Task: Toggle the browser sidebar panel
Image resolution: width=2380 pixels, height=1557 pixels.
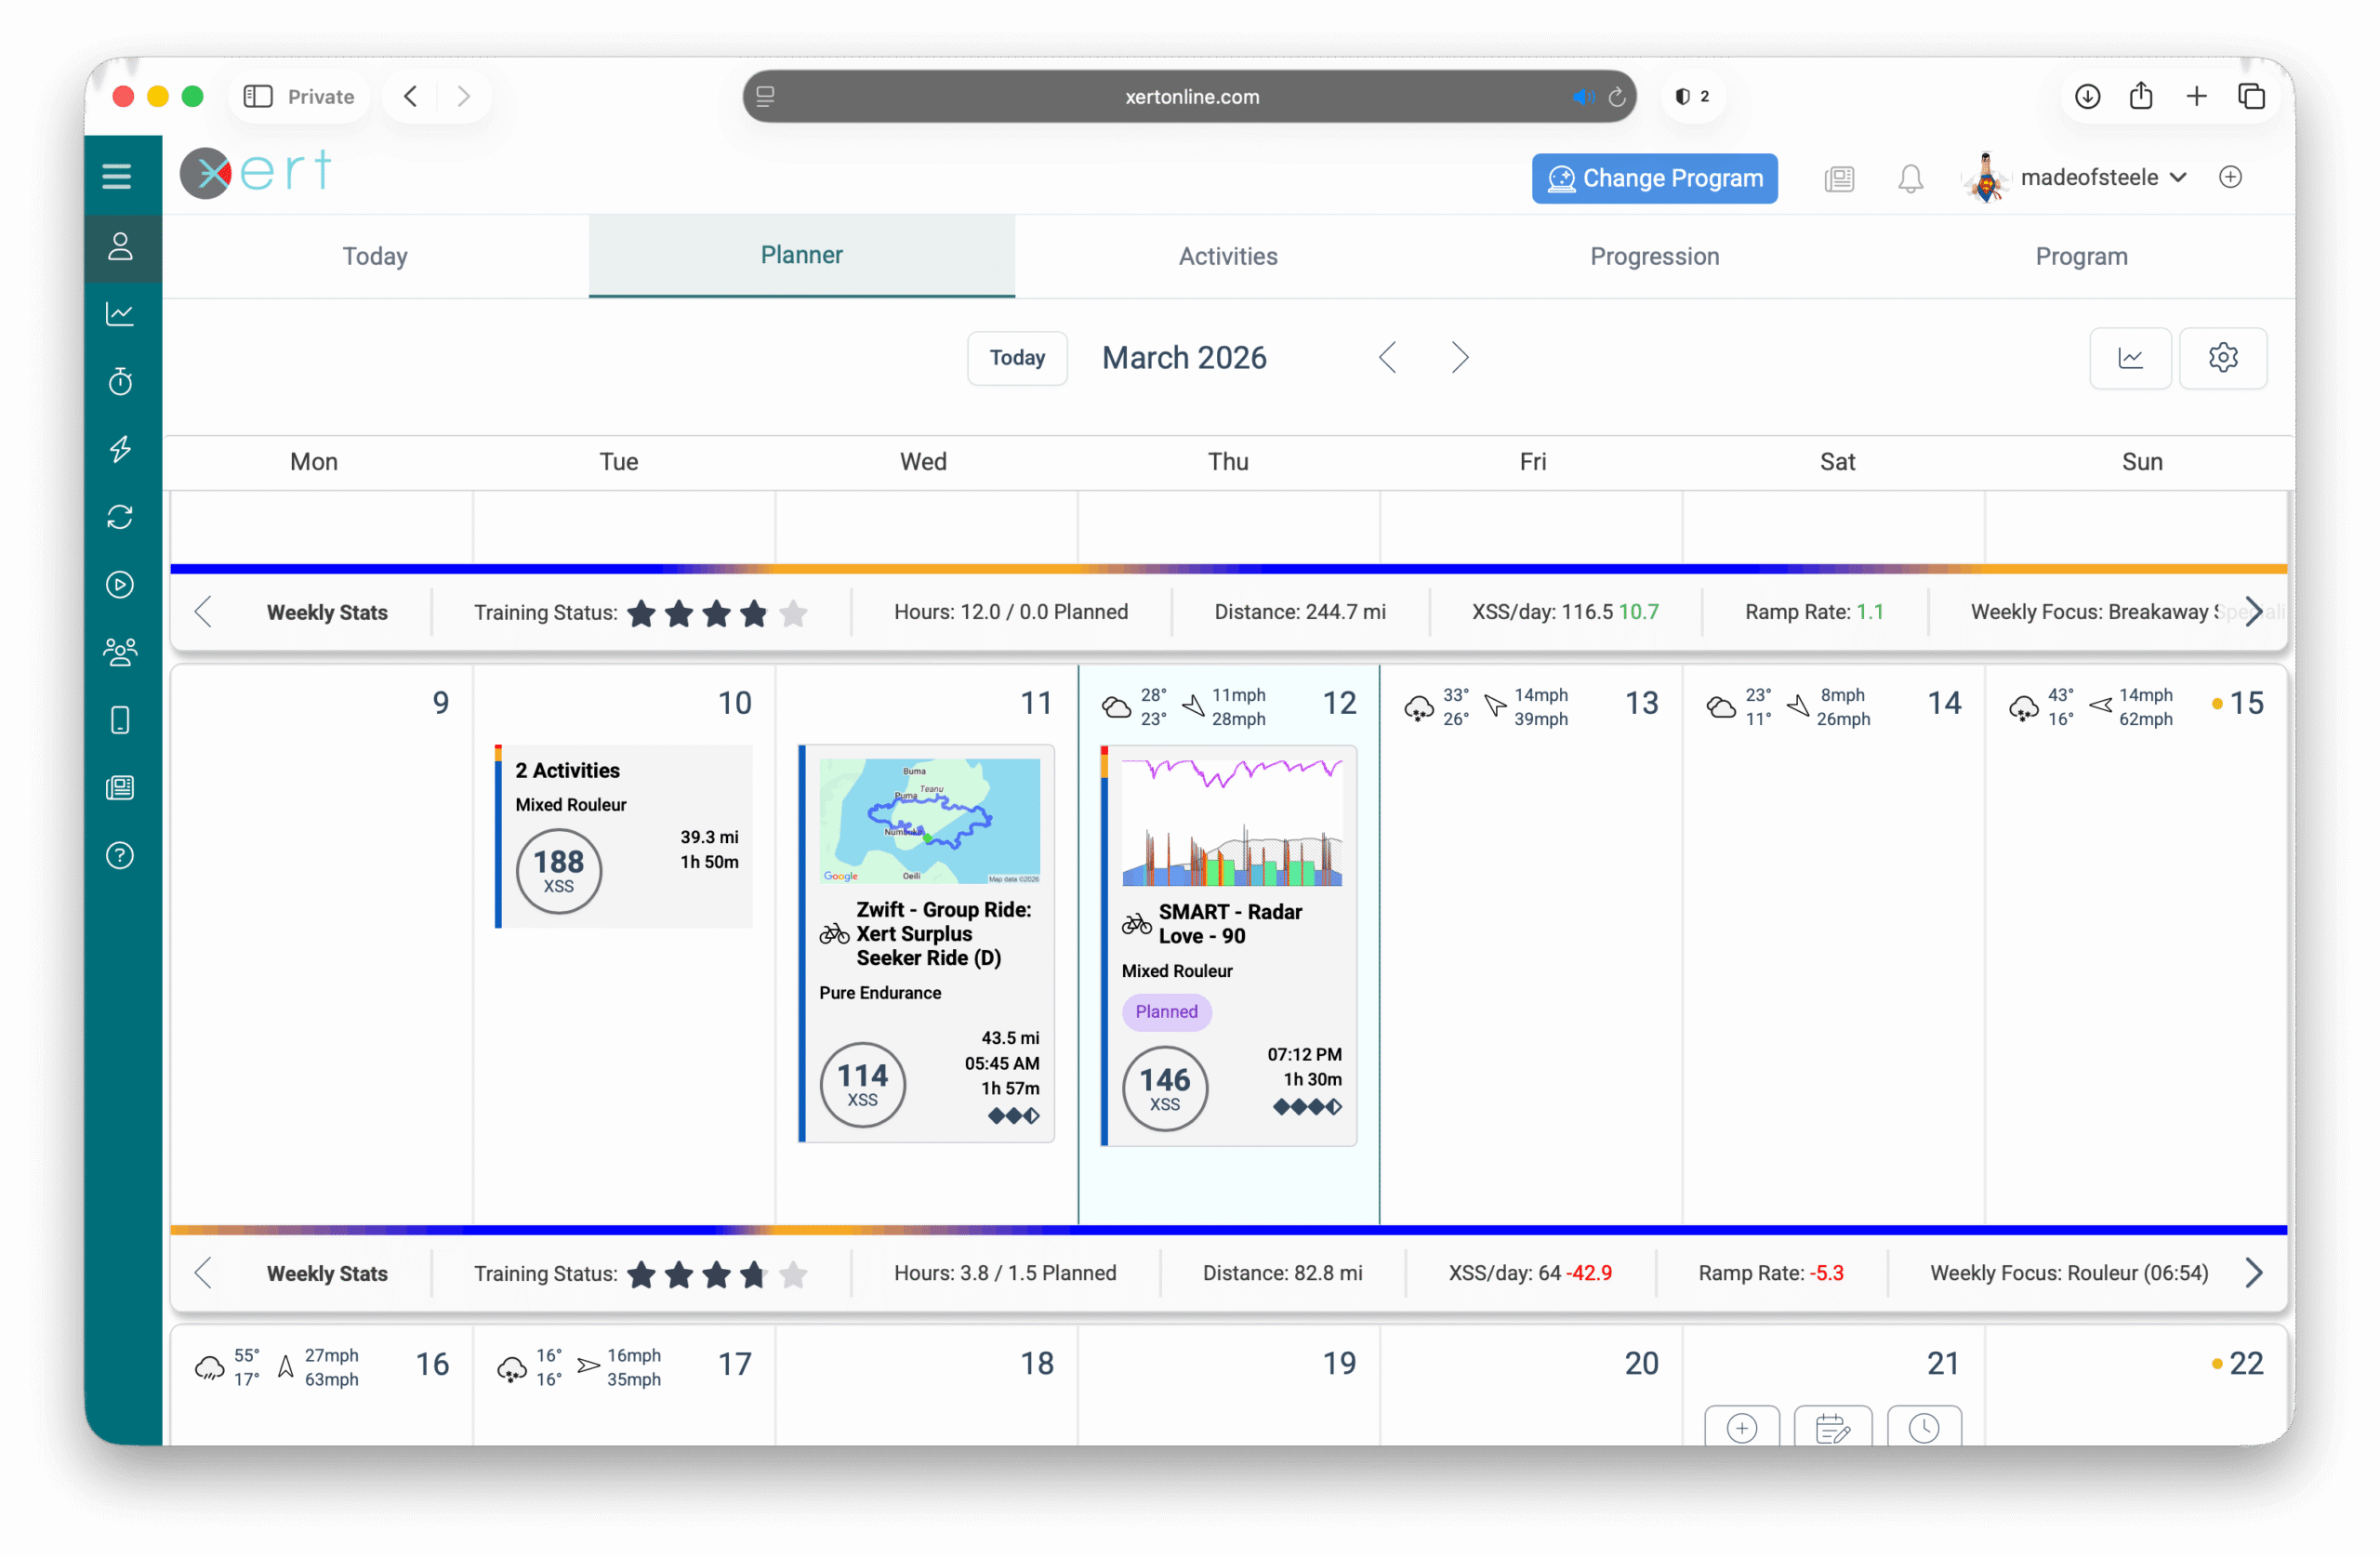Action: tap(258, 96)
